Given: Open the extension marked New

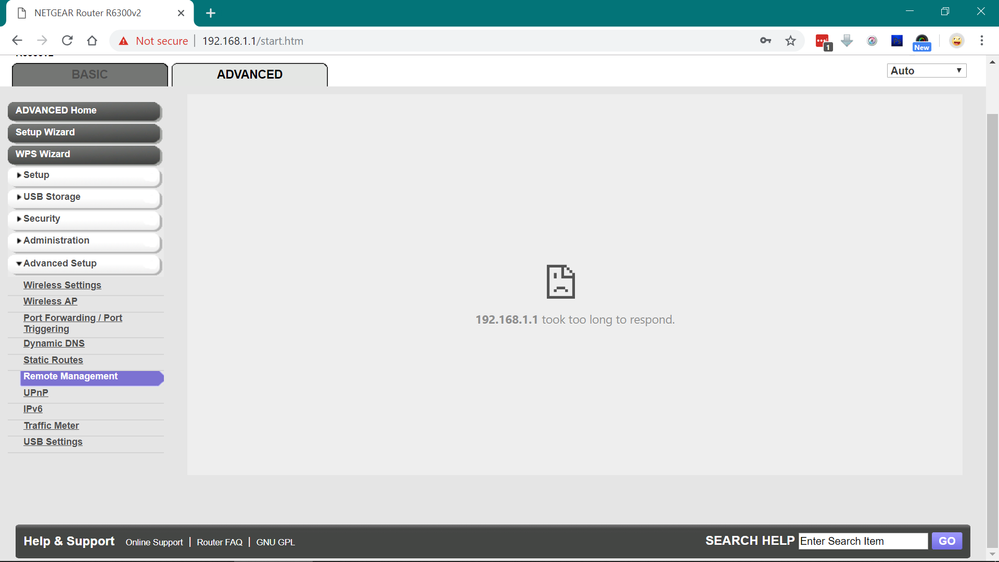Looking at the screenshot, I should 922,43.
